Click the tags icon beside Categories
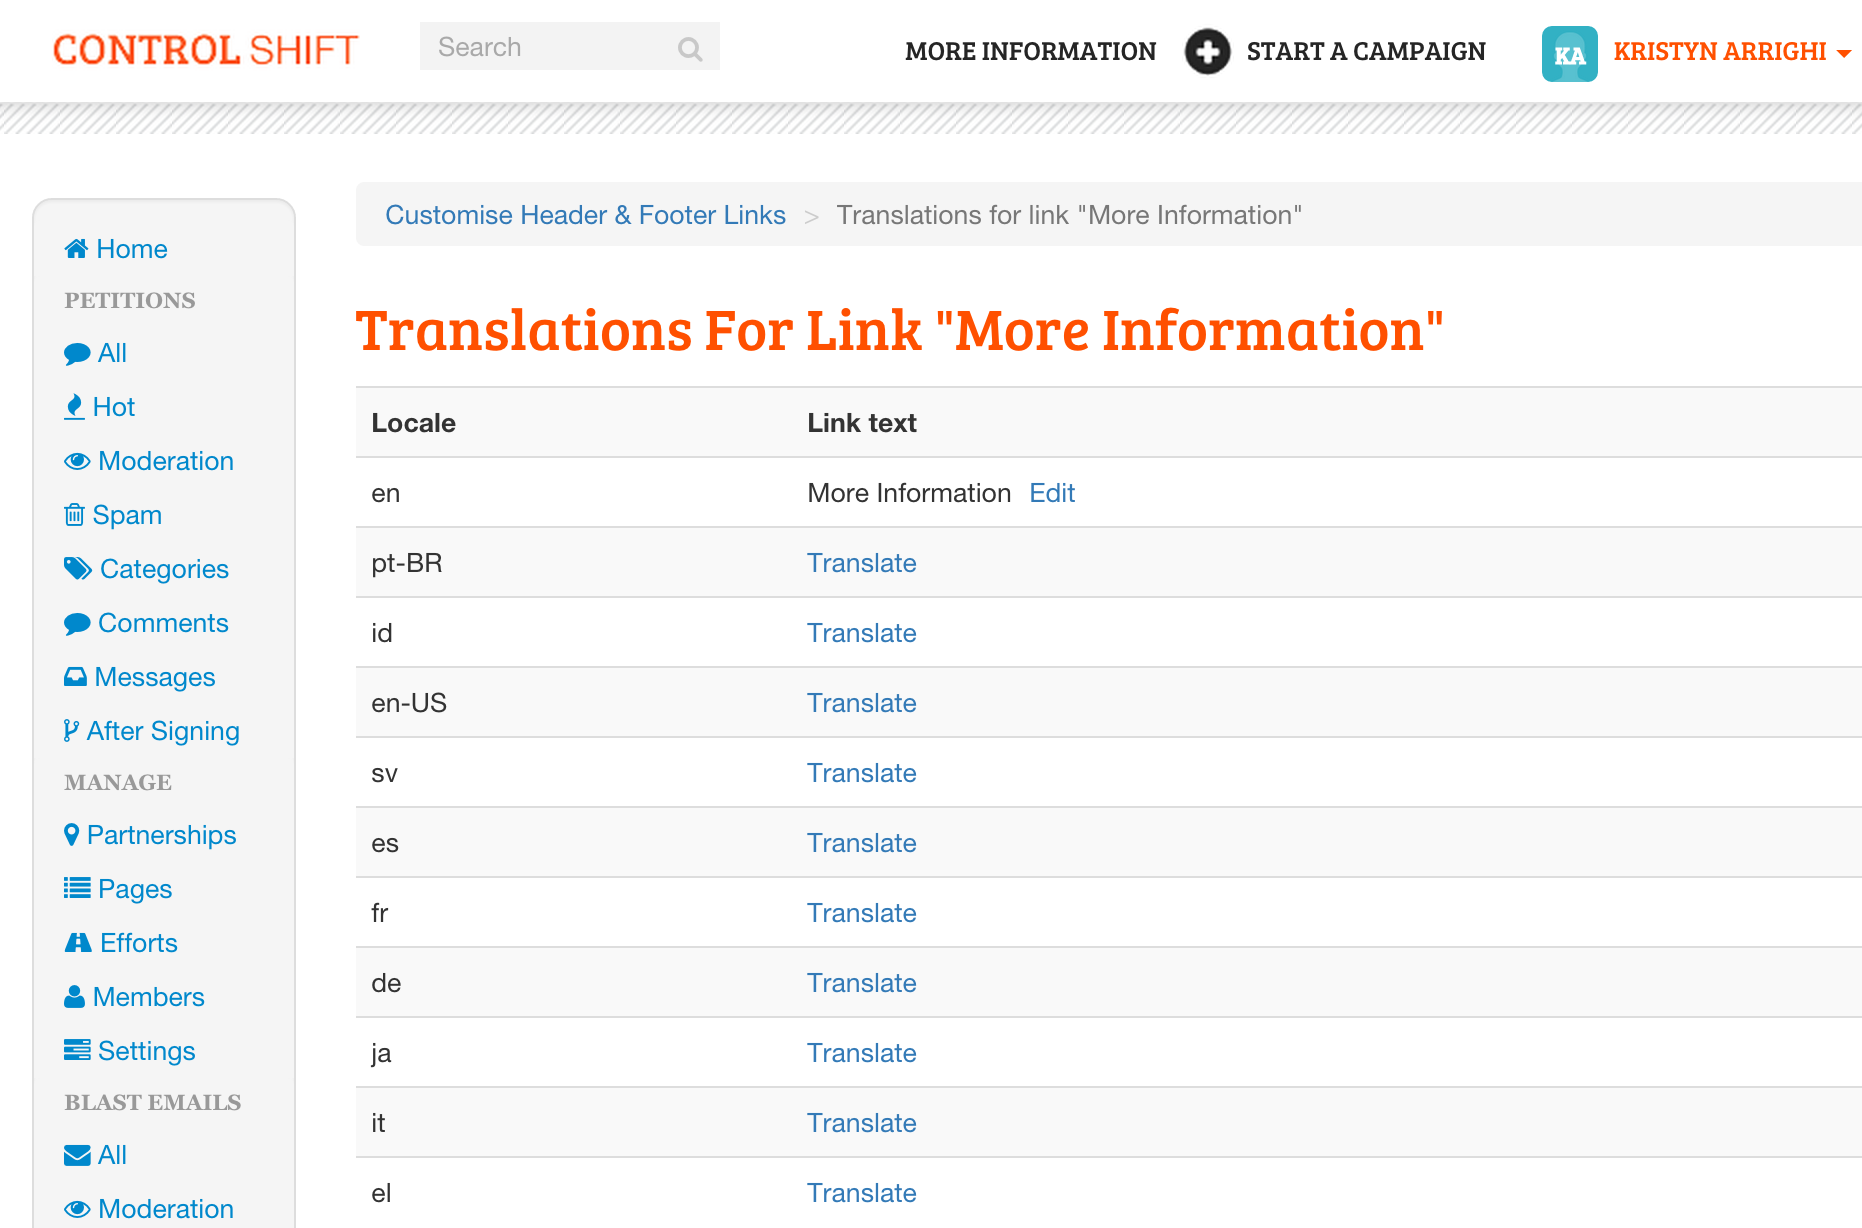The width and height of the screenshot is (1862, 1228). coord(78,569)
